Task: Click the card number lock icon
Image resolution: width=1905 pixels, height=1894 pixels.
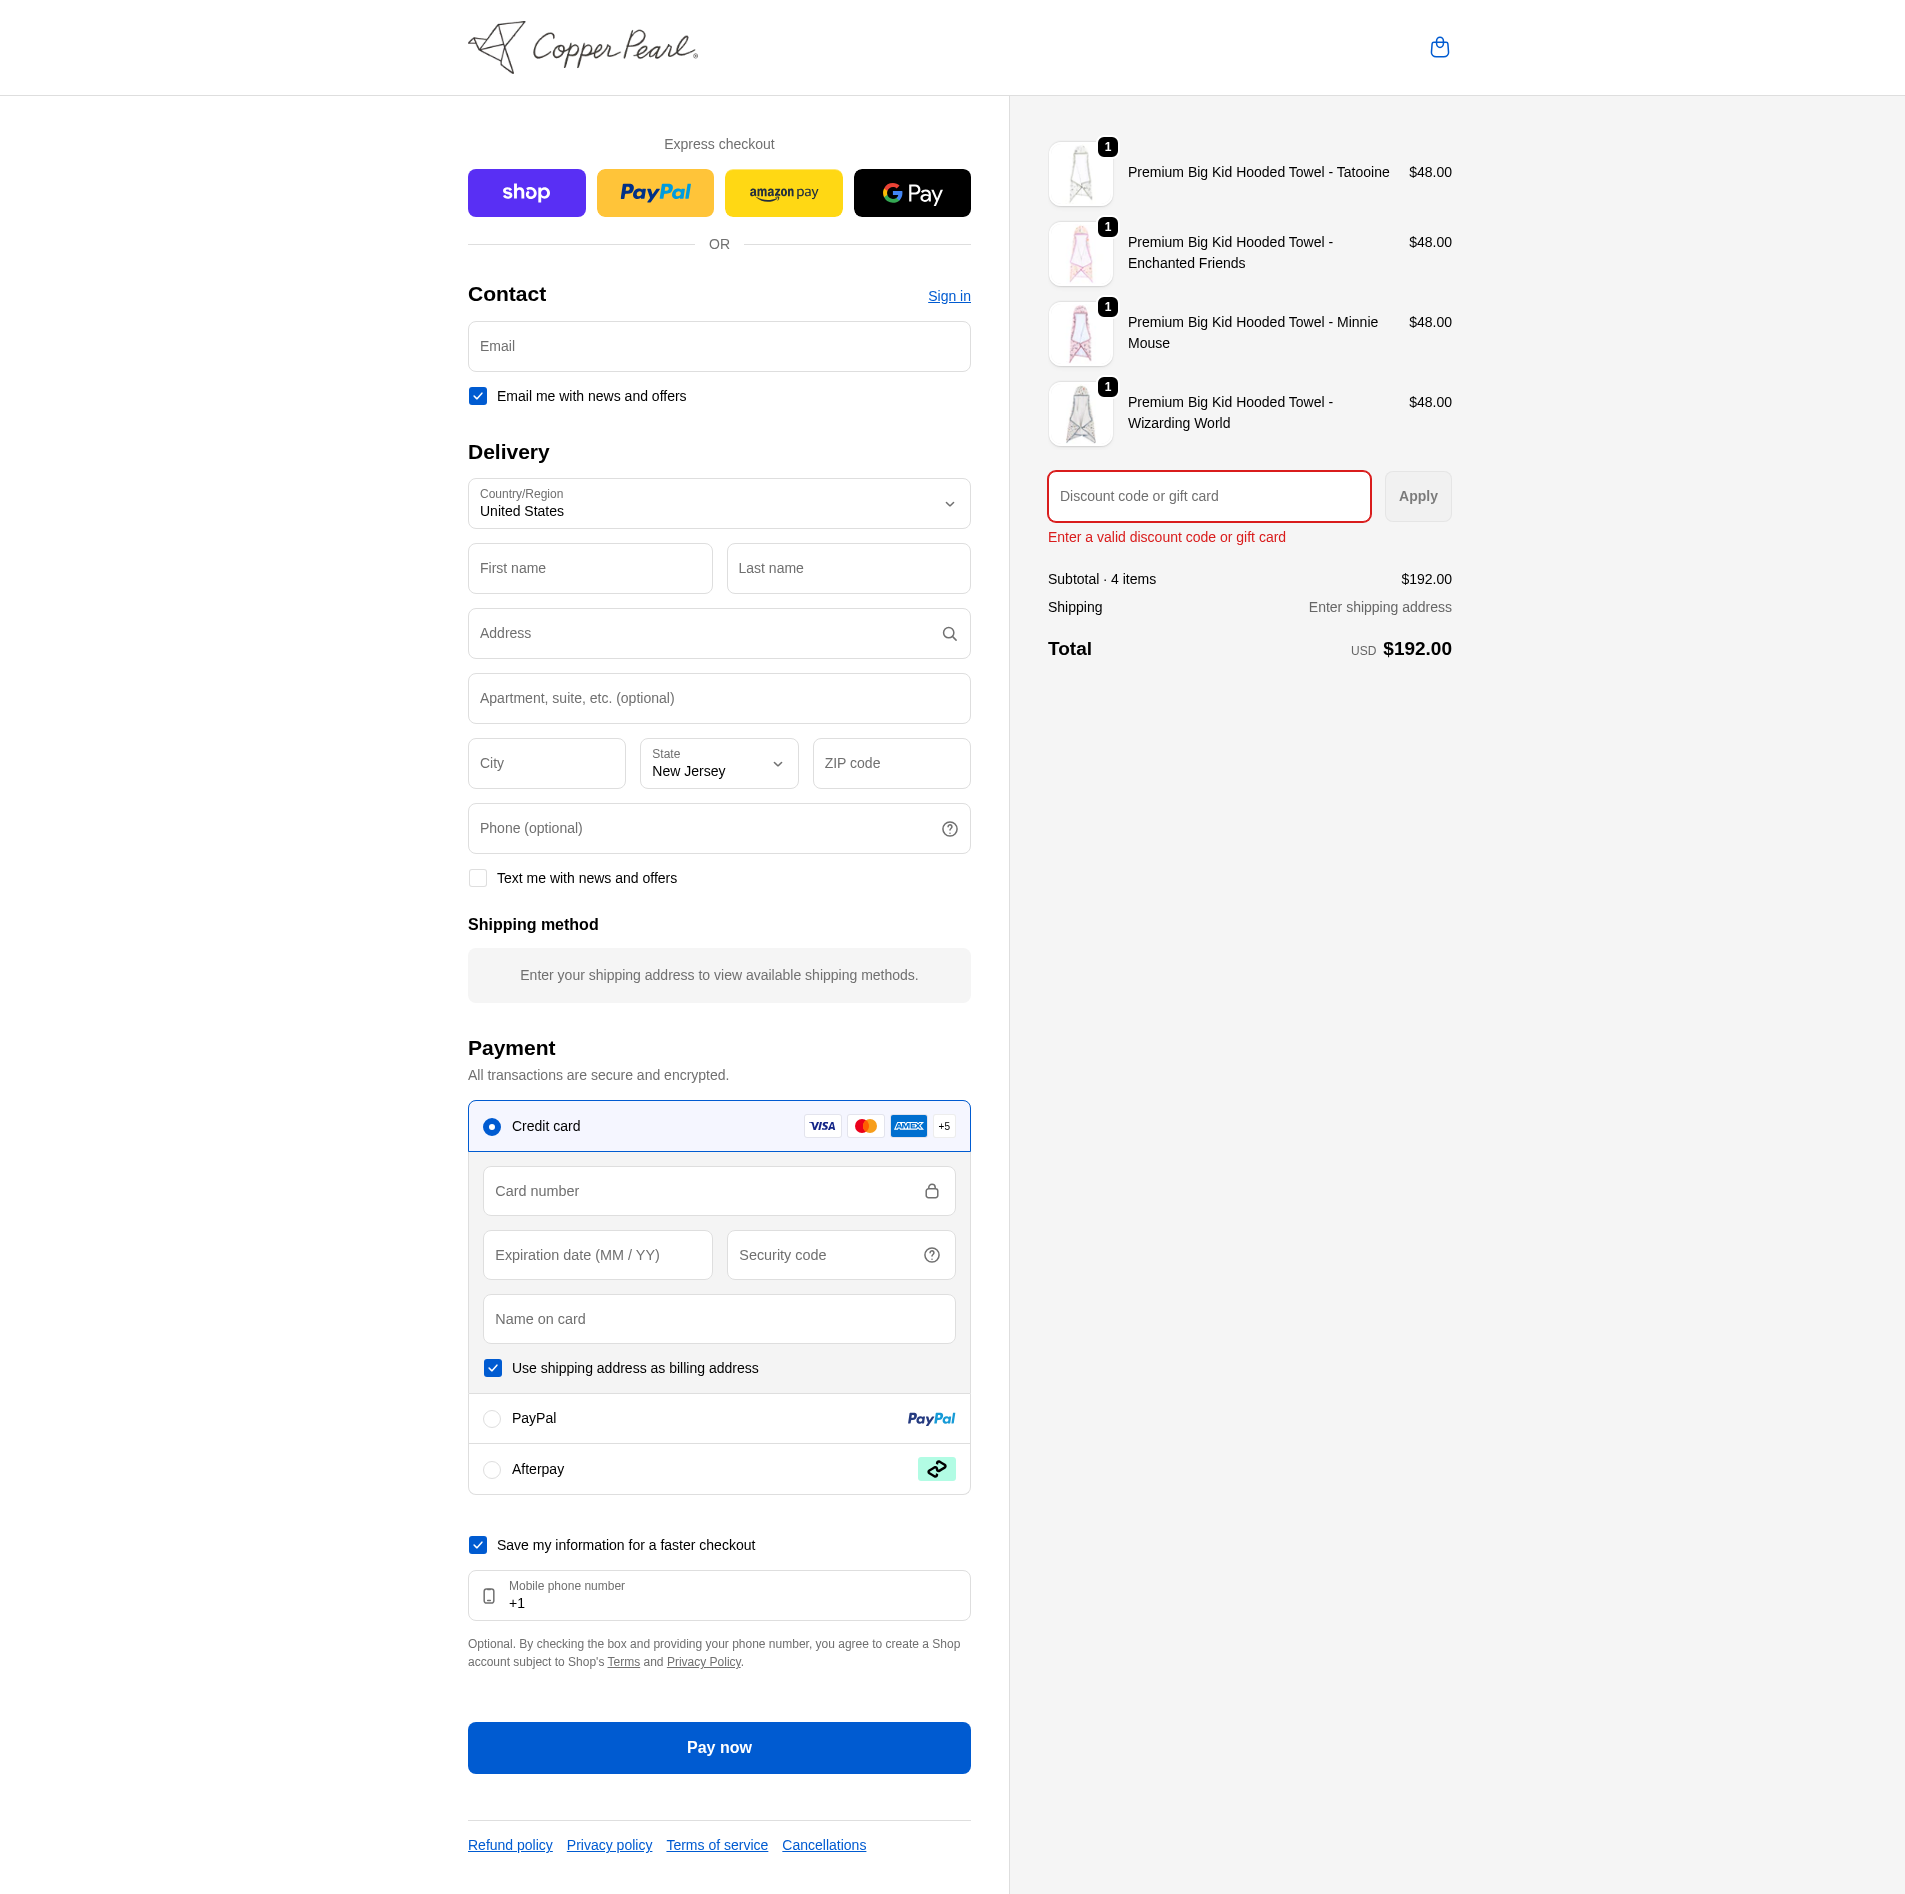Action: tap(931, 1191)
